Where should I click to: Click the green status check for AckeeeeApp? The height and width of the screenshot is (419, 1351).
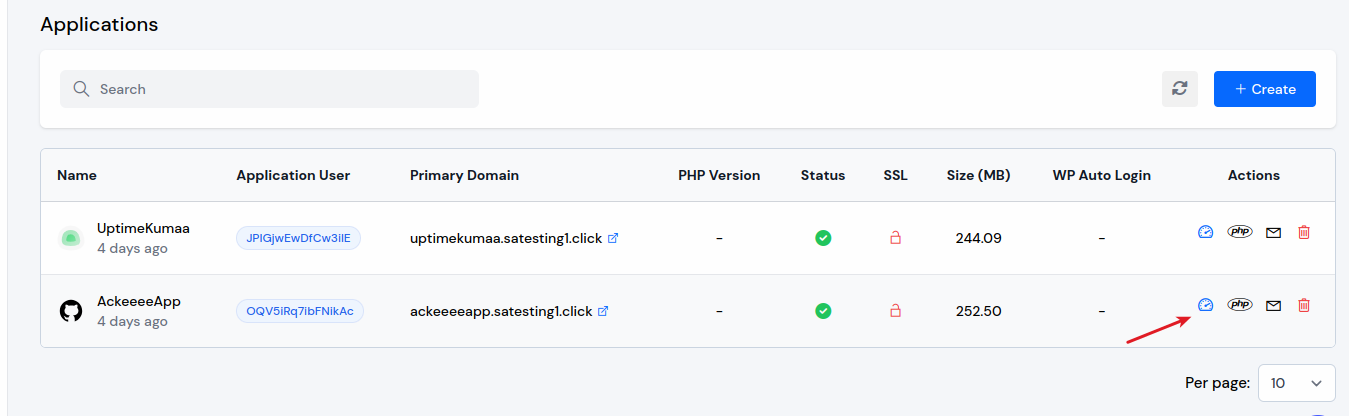click(x=823, y=311)
